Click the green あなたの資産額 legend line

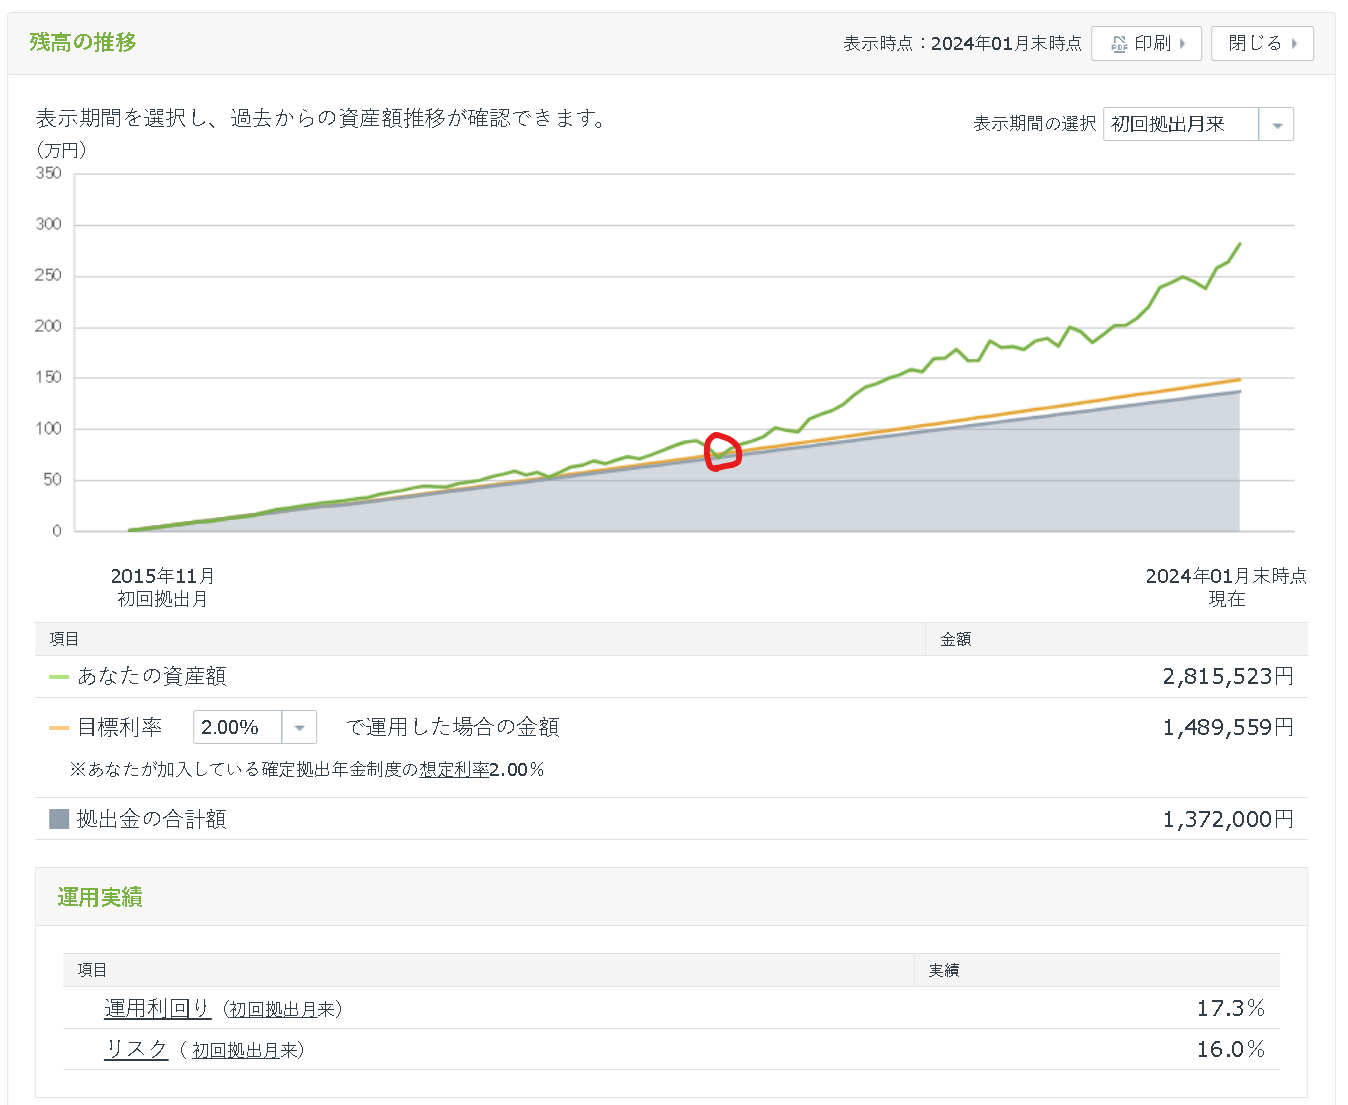(x=59, y=677)
